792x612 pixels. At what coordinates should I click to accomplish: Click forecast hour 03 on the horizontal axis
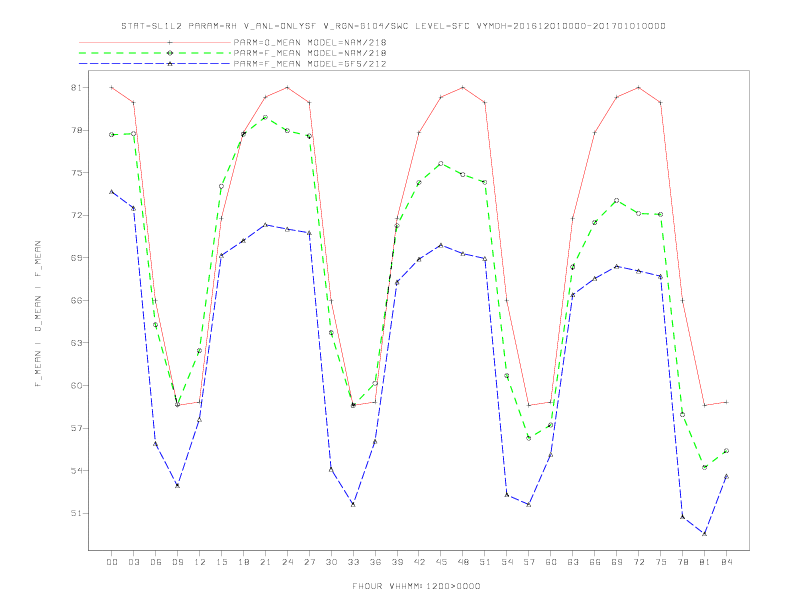coord(133,562)
